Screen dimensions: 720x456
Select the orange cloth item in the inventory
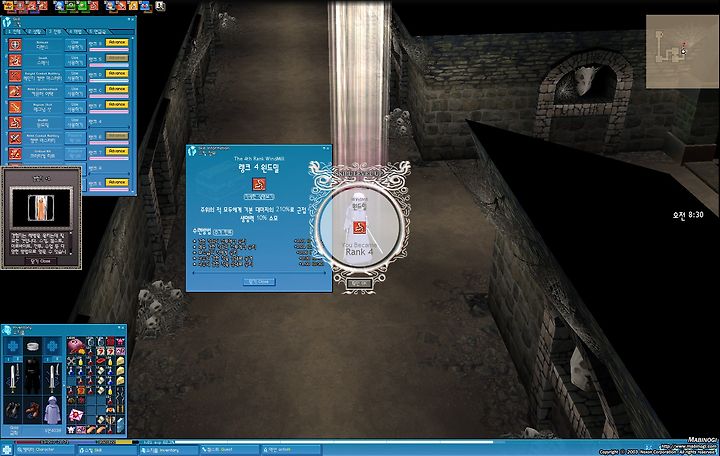(x=81, y=391)
